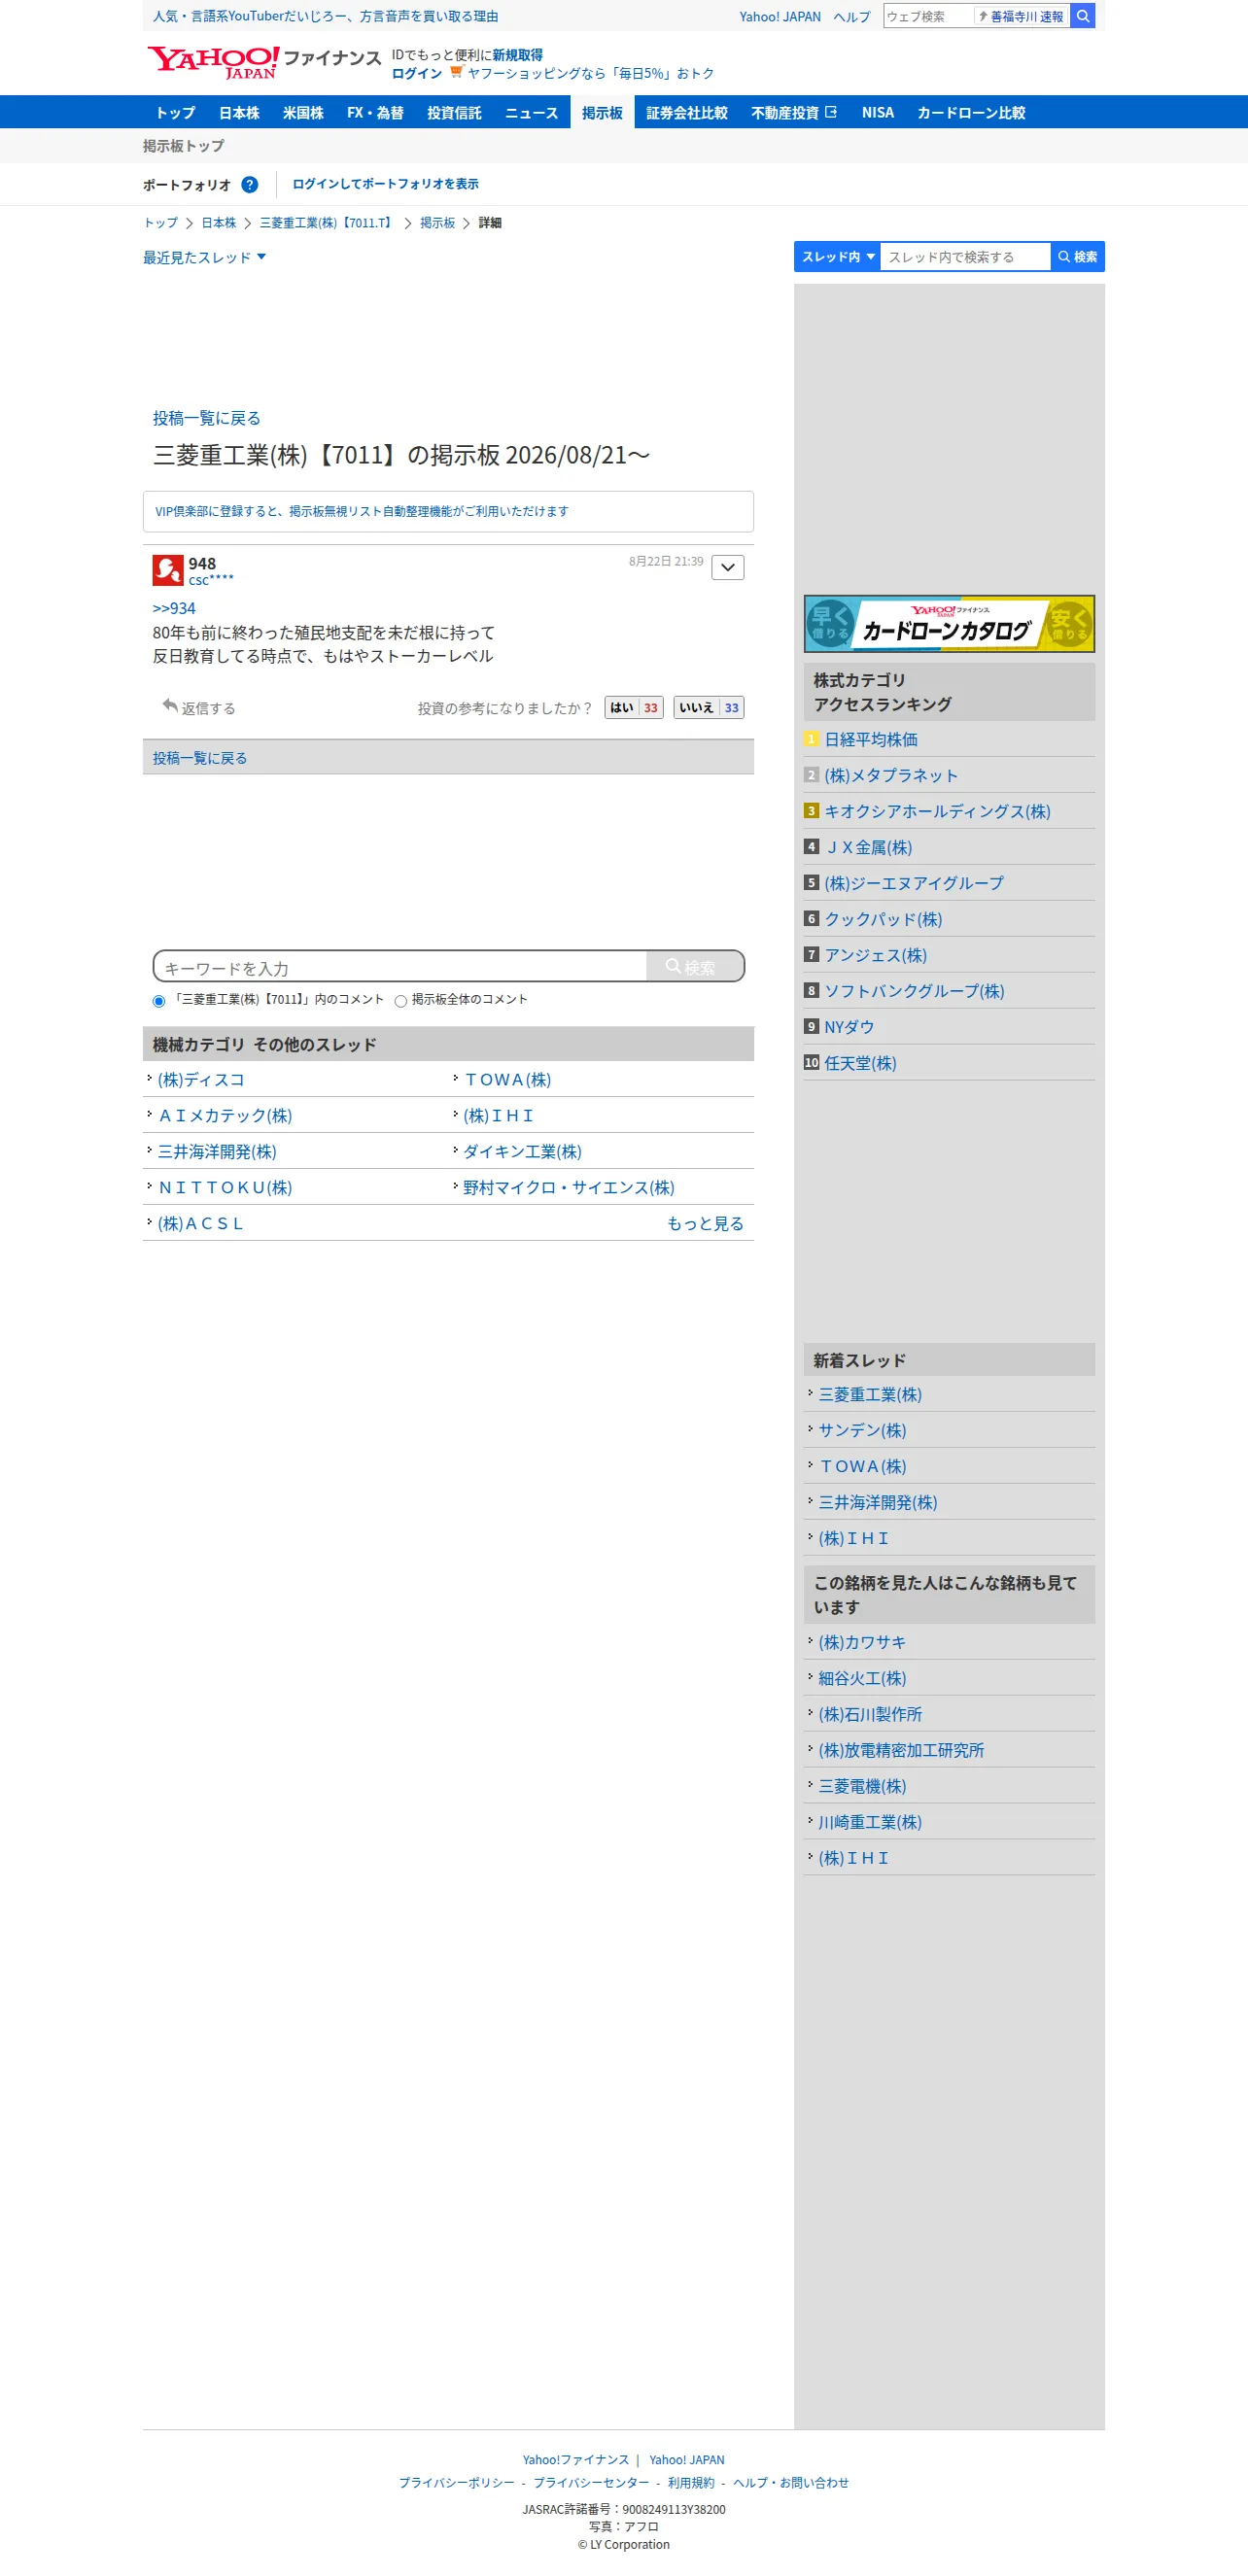Viewport: 1248px width, 2576px height.
Task: Click 投稿一覧に戻る link above the title
Action: [x=206, y=418]
